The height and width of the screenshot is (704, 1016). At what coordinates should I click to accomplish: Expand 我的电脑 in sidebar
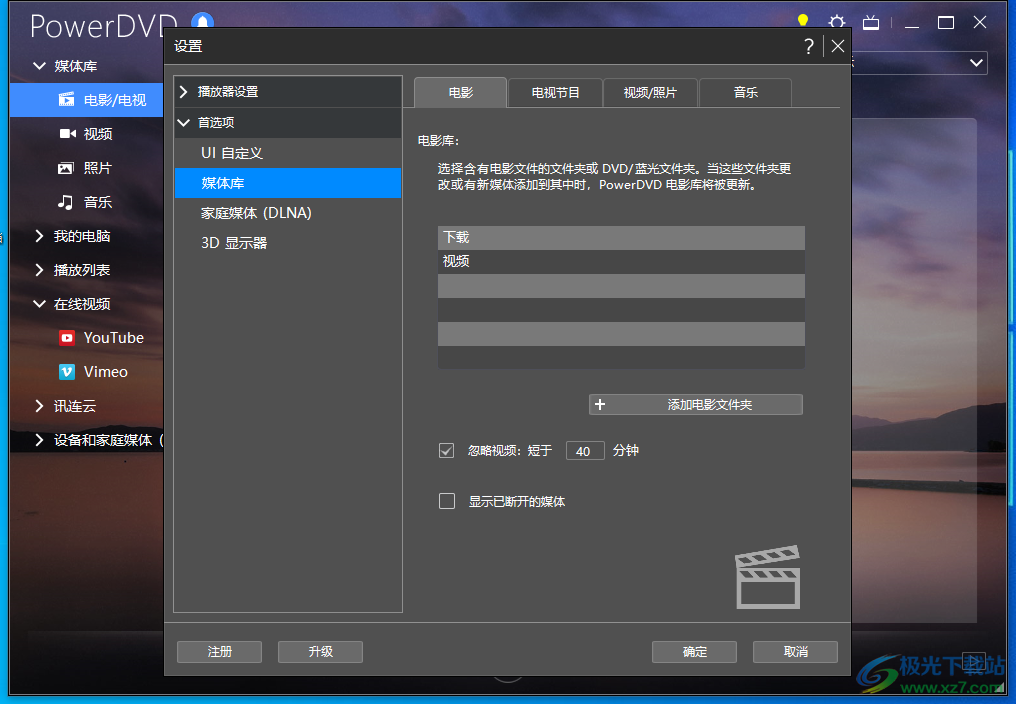click(39, 236)
